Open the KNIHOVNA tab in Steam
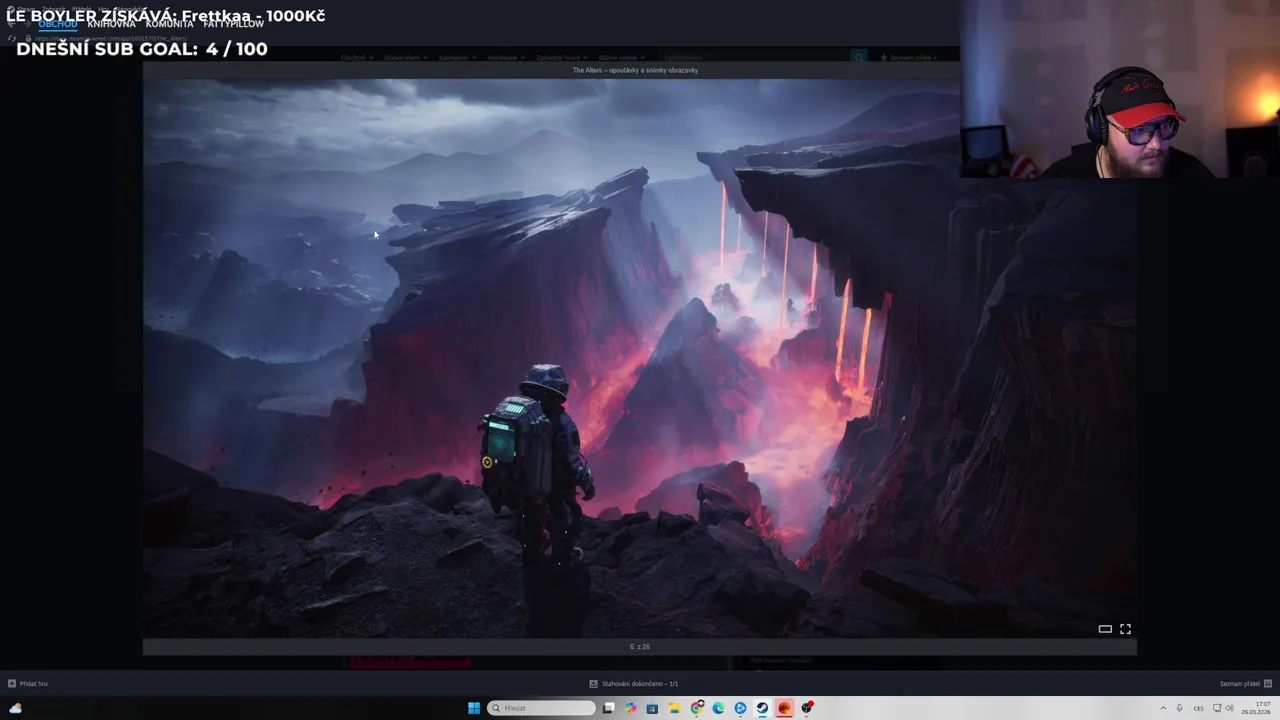This screenshot has width=1280, height=720. (111, 24)
